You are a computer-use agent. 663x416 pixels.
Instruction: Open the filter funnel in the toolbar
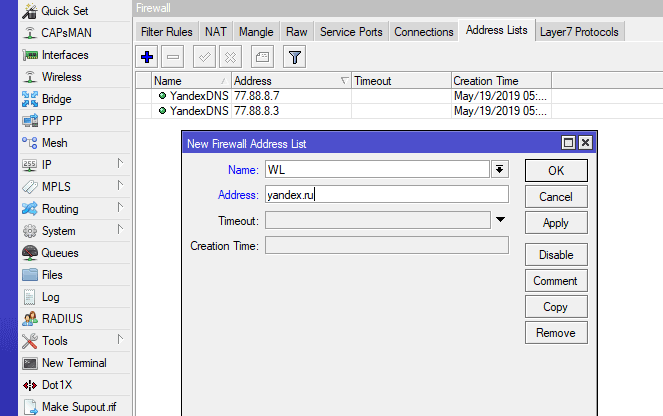[x=294, y=57]
